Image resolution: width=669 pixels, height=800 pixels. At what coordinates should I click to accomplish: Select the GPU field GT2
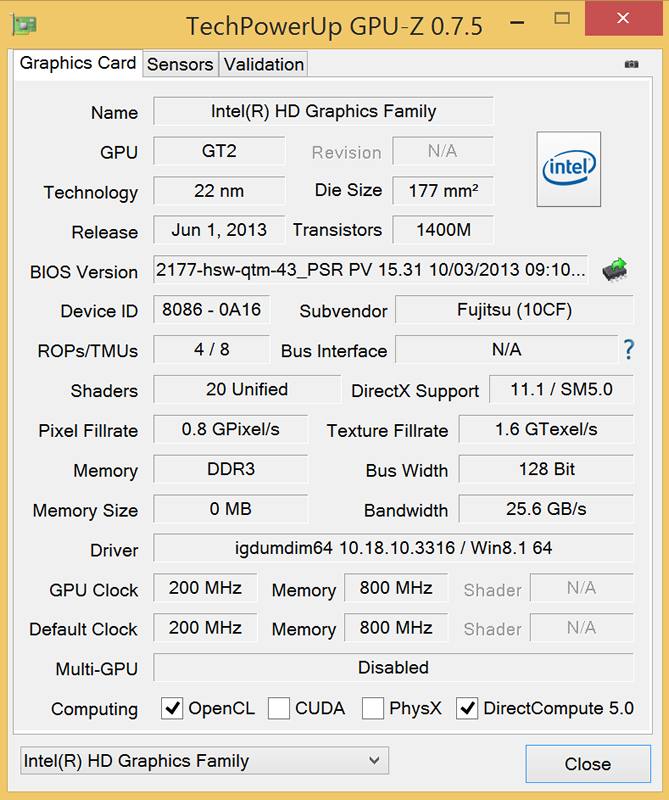pyautogui.click(x=219, y=151)
